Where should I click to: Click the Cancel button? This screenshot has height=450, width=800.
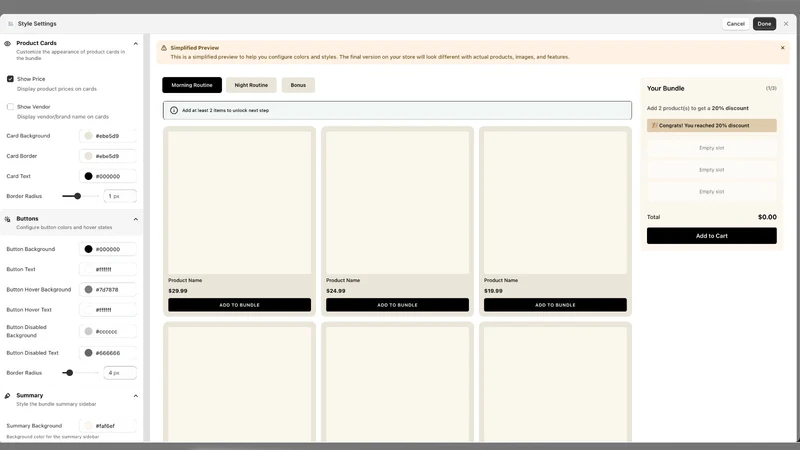coord(736,23)
